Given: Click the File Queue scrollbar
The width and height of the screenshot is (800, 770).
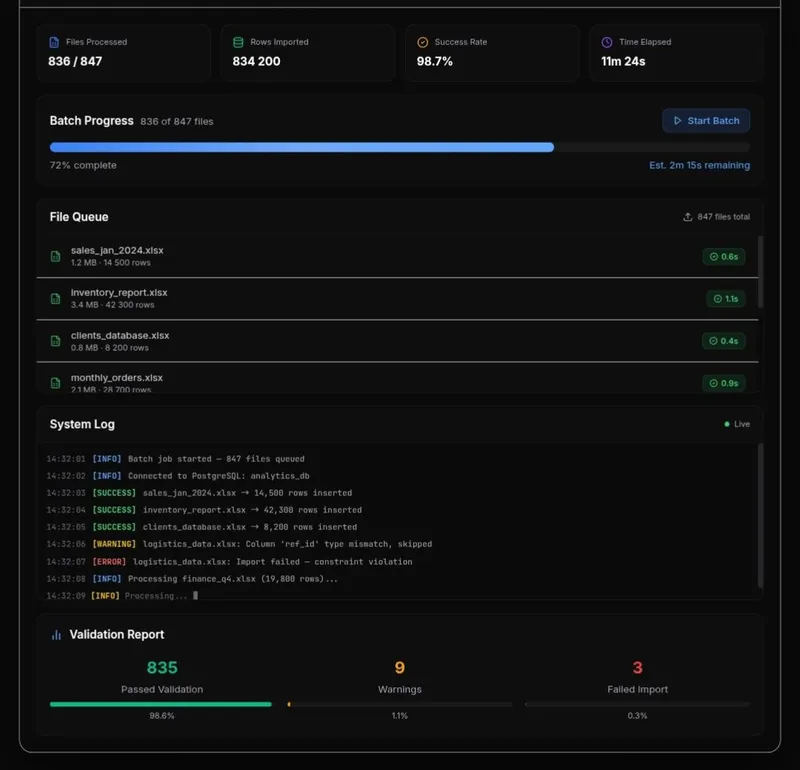Looking at the screenshot, I should 760,272.
